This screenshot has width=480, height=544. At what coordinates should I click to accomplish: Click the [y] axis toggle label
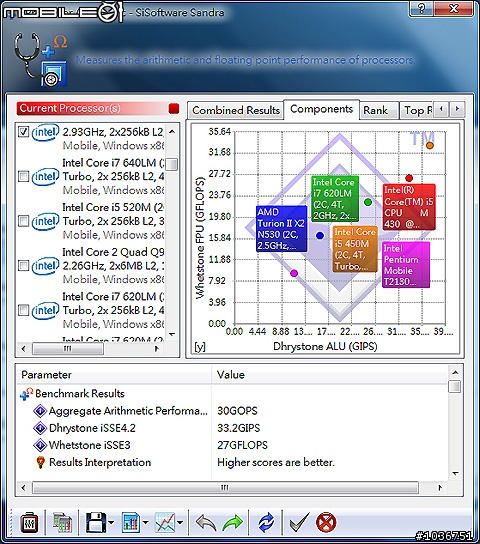(x=199, y=347)
